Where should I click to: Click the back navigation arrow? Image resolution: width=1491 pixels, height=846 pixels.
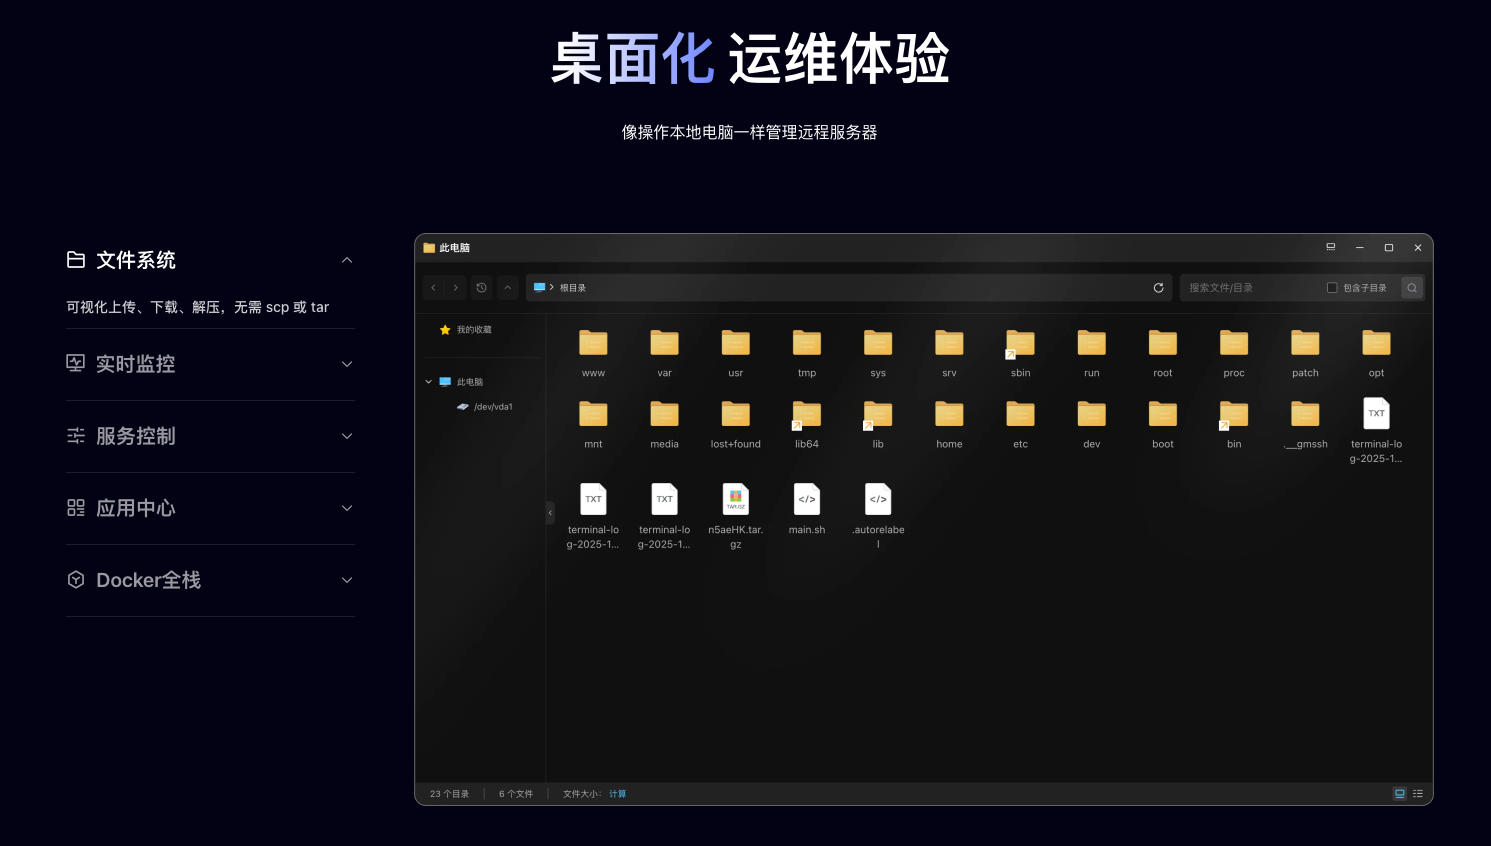tap(433, 288)
